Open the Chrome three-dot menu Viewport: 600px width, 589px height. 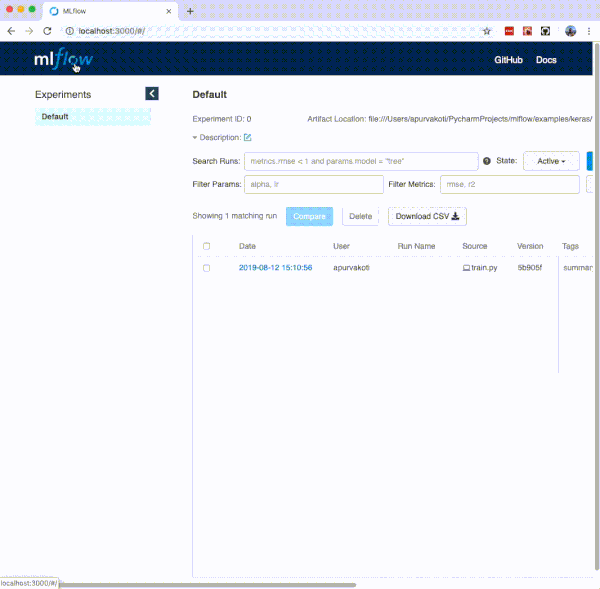590,31
